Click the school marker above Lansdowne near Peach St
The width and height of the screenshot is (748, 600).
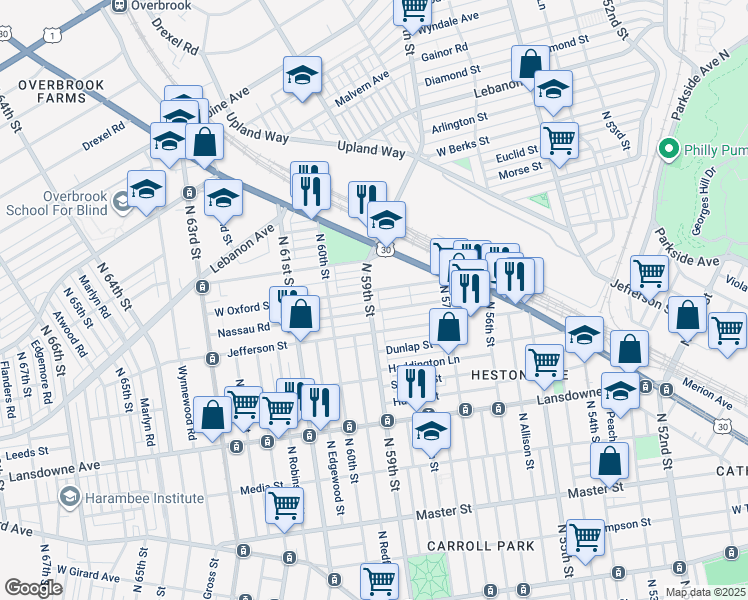pos(620,392)
